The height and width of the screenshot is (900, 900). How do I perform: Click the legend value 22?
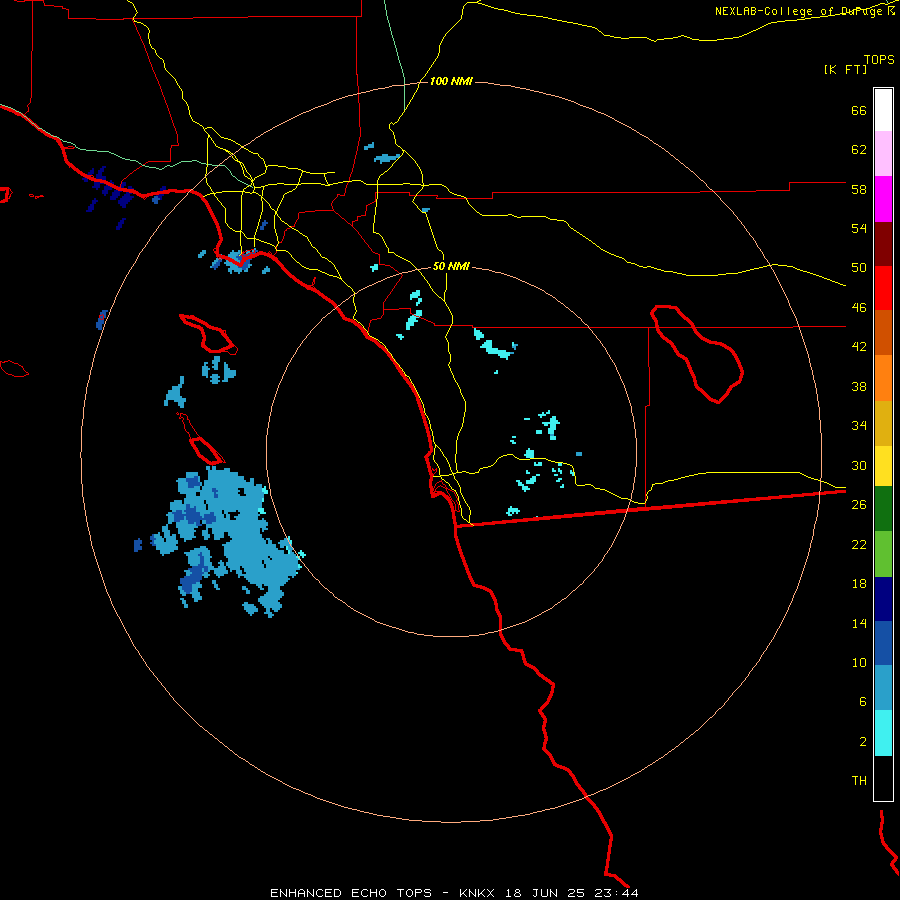tap(859, 544)
